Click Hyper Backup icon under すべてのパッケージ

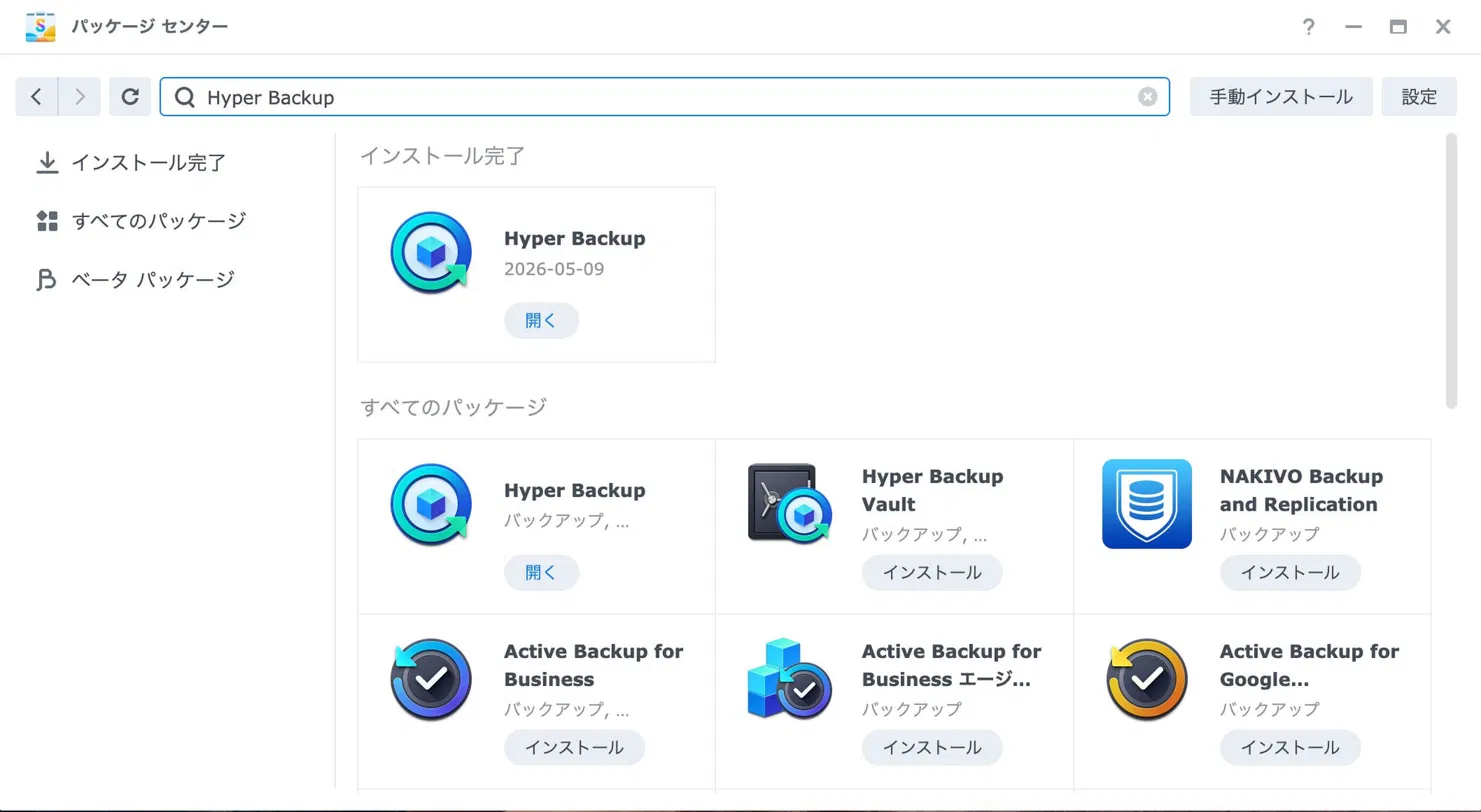click(430, 505)
